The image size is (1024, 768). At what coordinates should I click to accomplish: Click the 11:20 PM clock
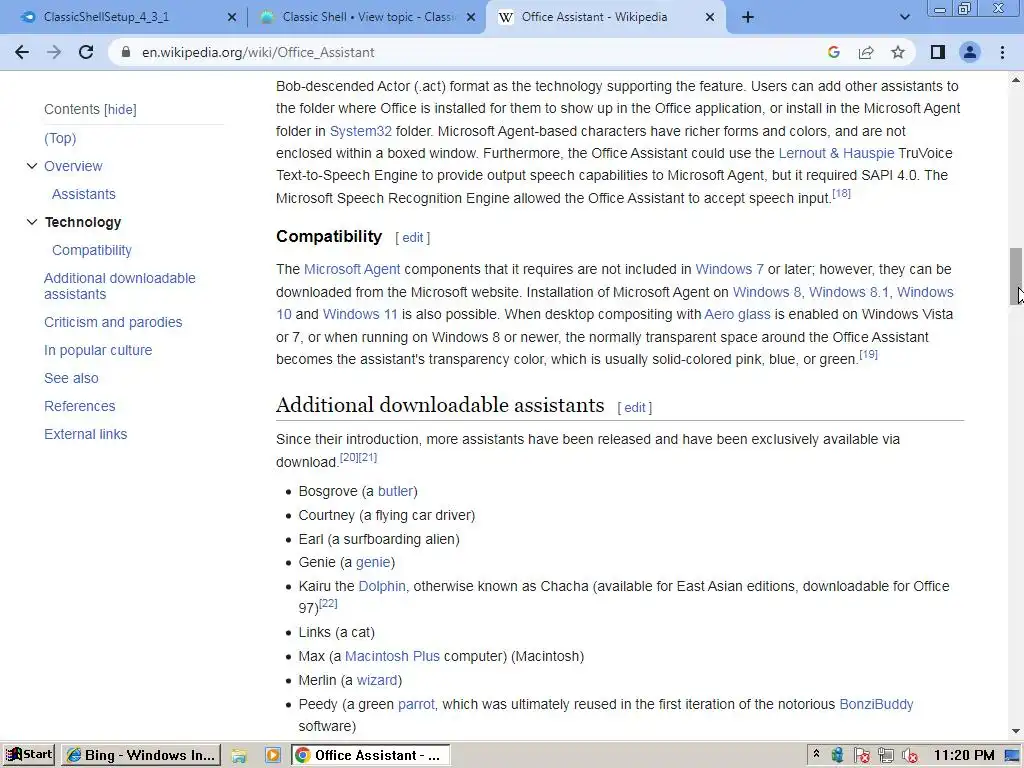(963, 756)
